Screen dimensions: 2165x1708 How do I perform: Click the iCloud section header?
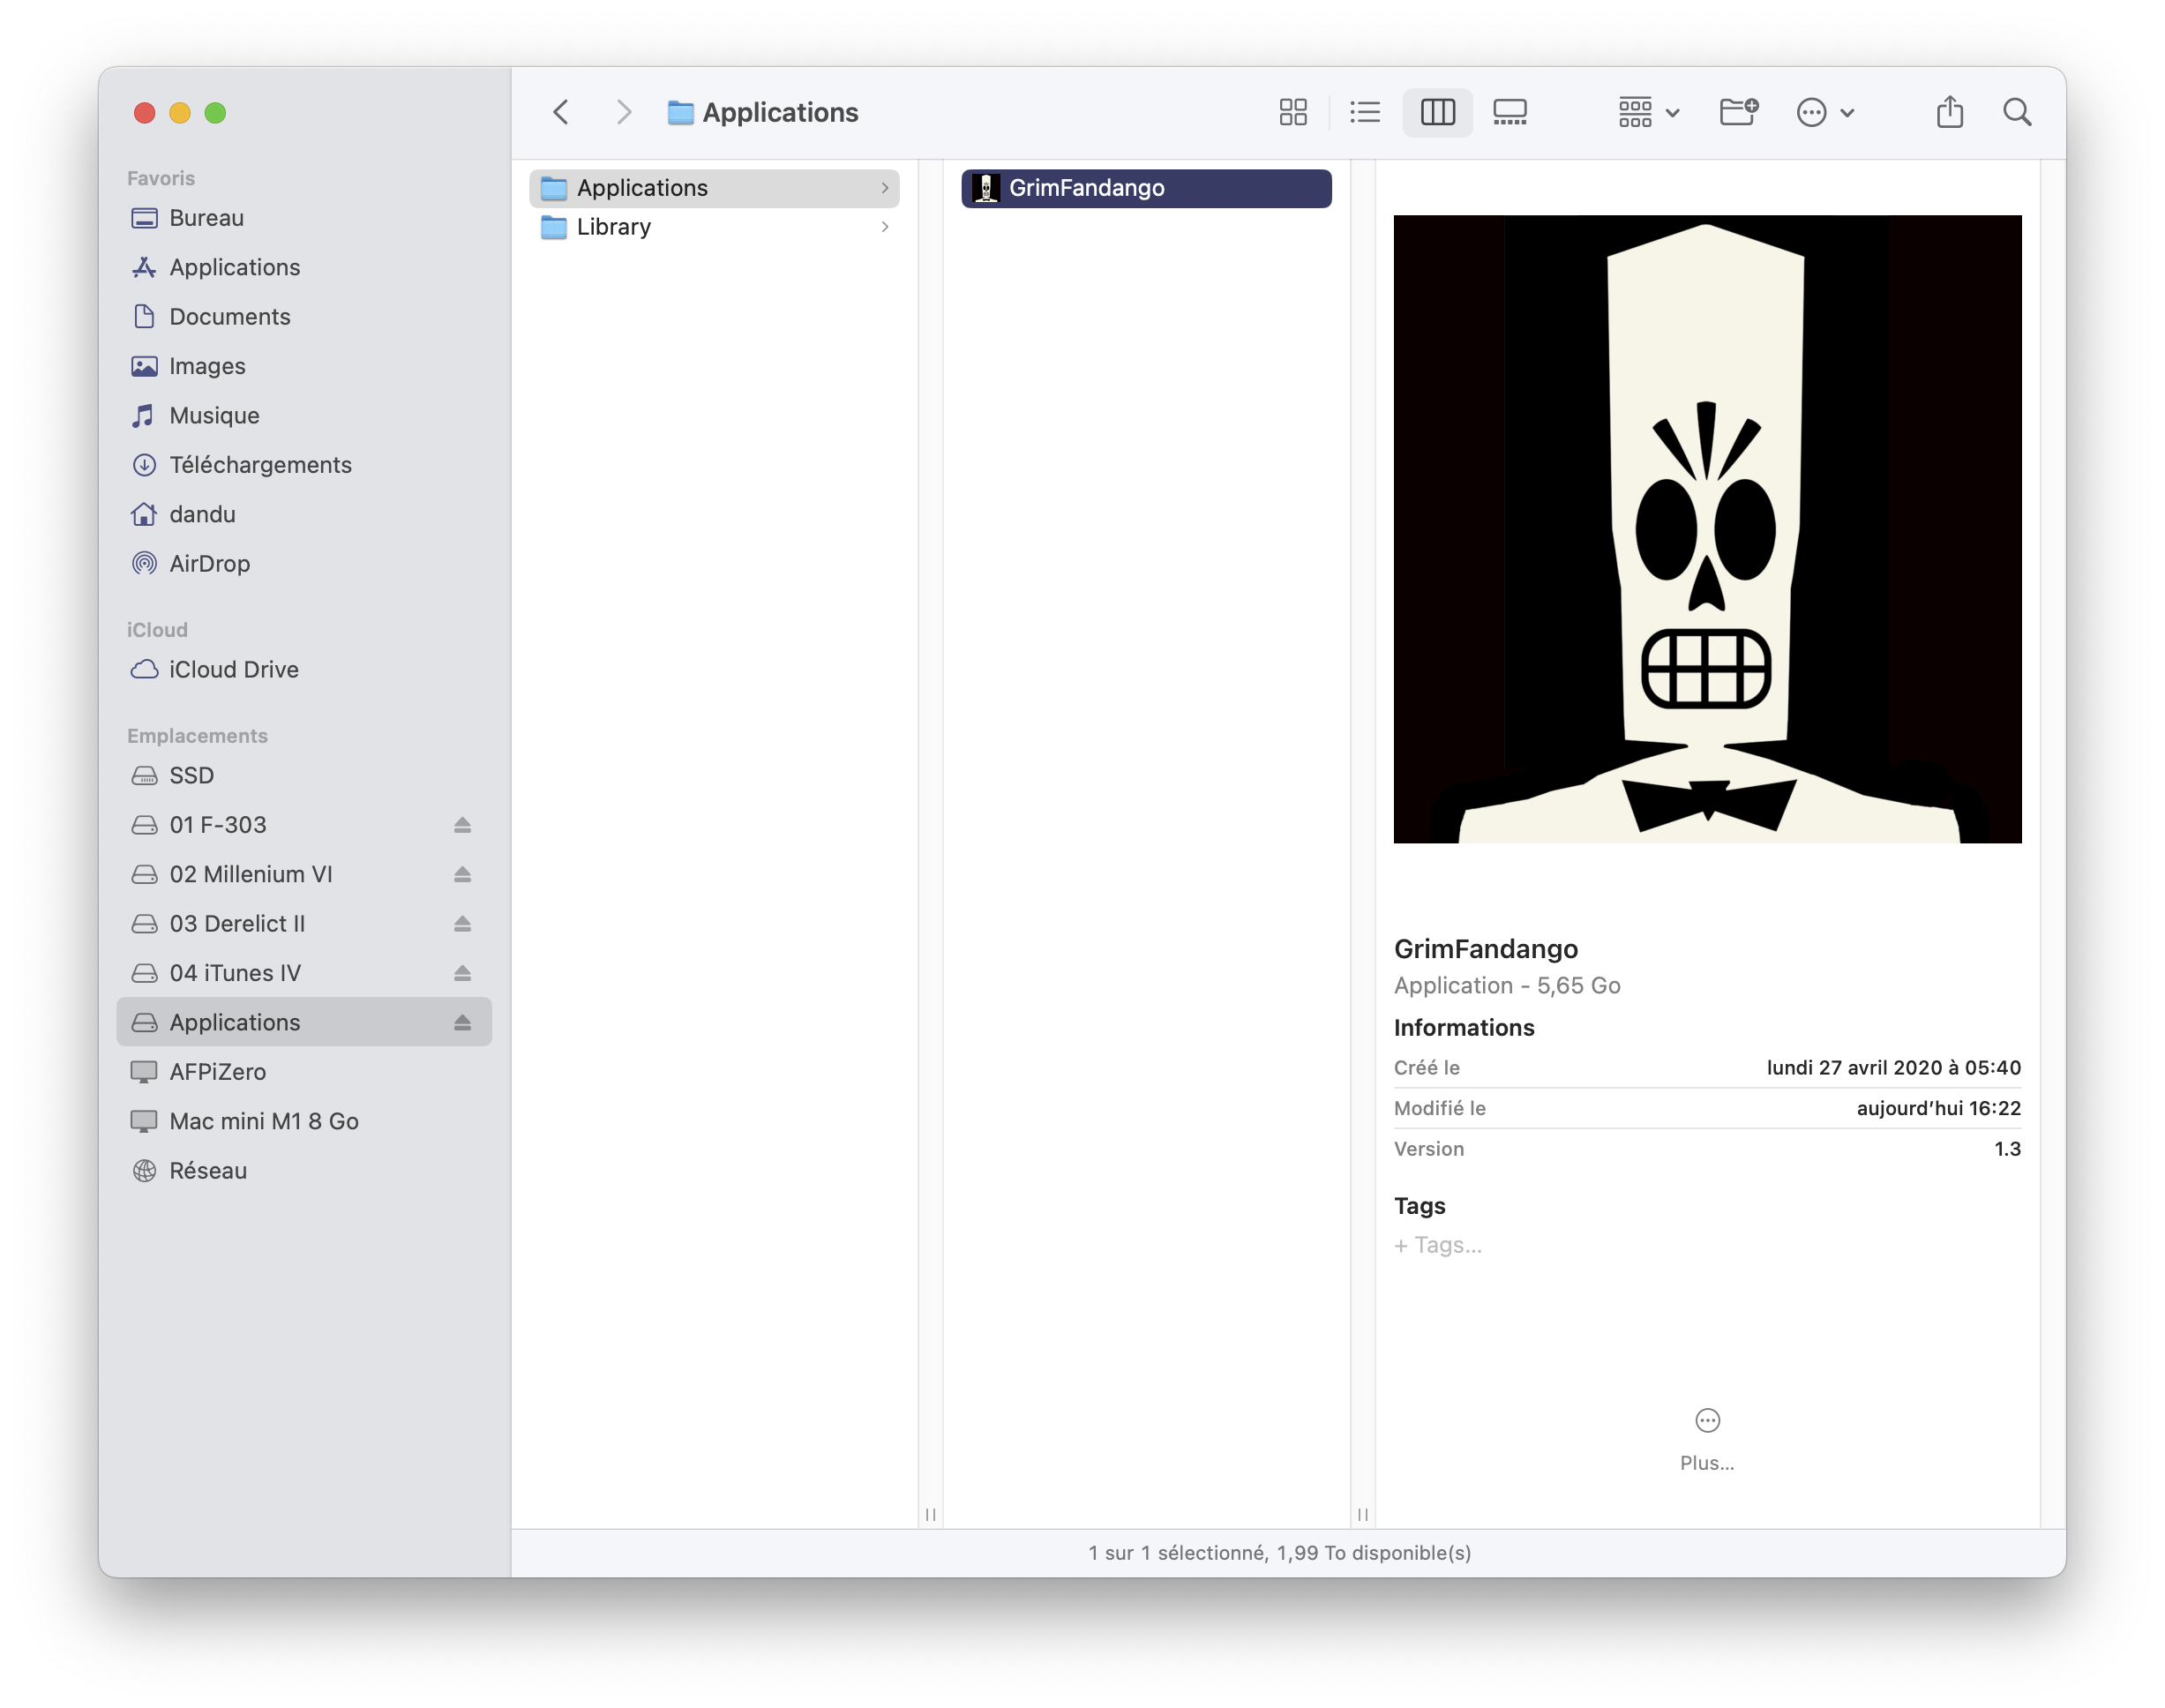157,630
